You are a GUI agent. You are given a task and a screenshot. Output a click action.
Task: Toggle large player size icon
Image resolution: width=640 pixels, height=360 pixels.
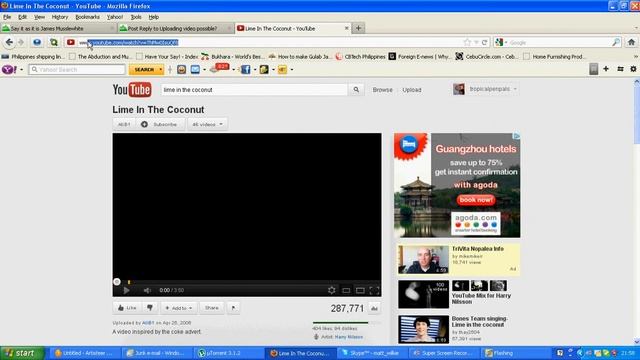360,290
